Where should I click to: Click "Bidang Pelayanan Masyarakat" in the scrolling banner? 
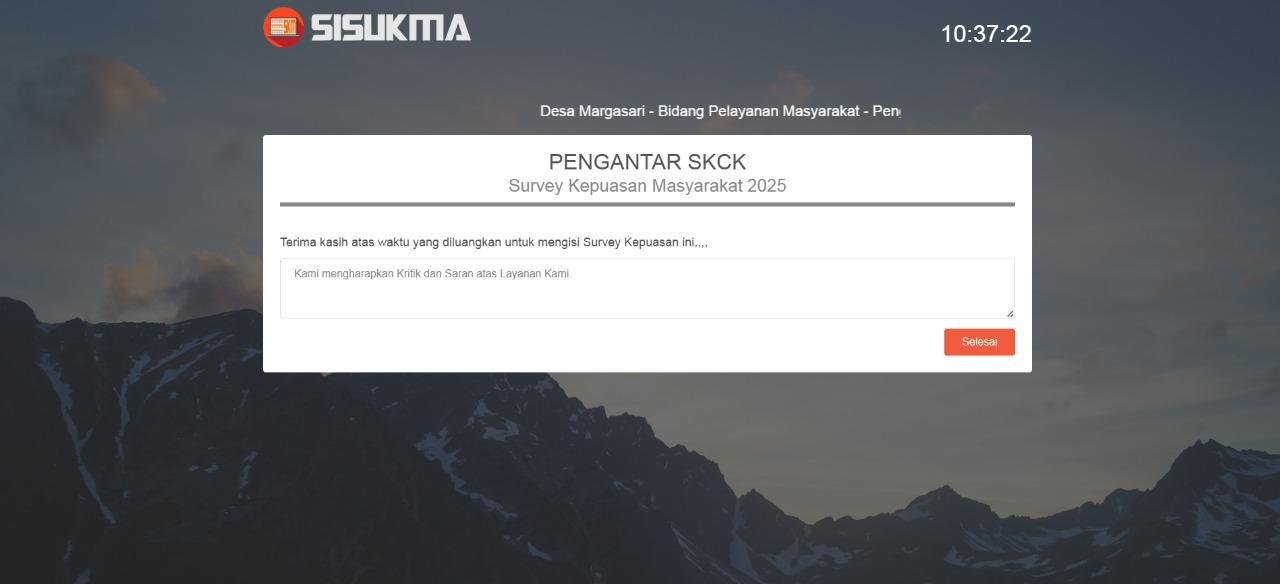click(x=758, y=111)
